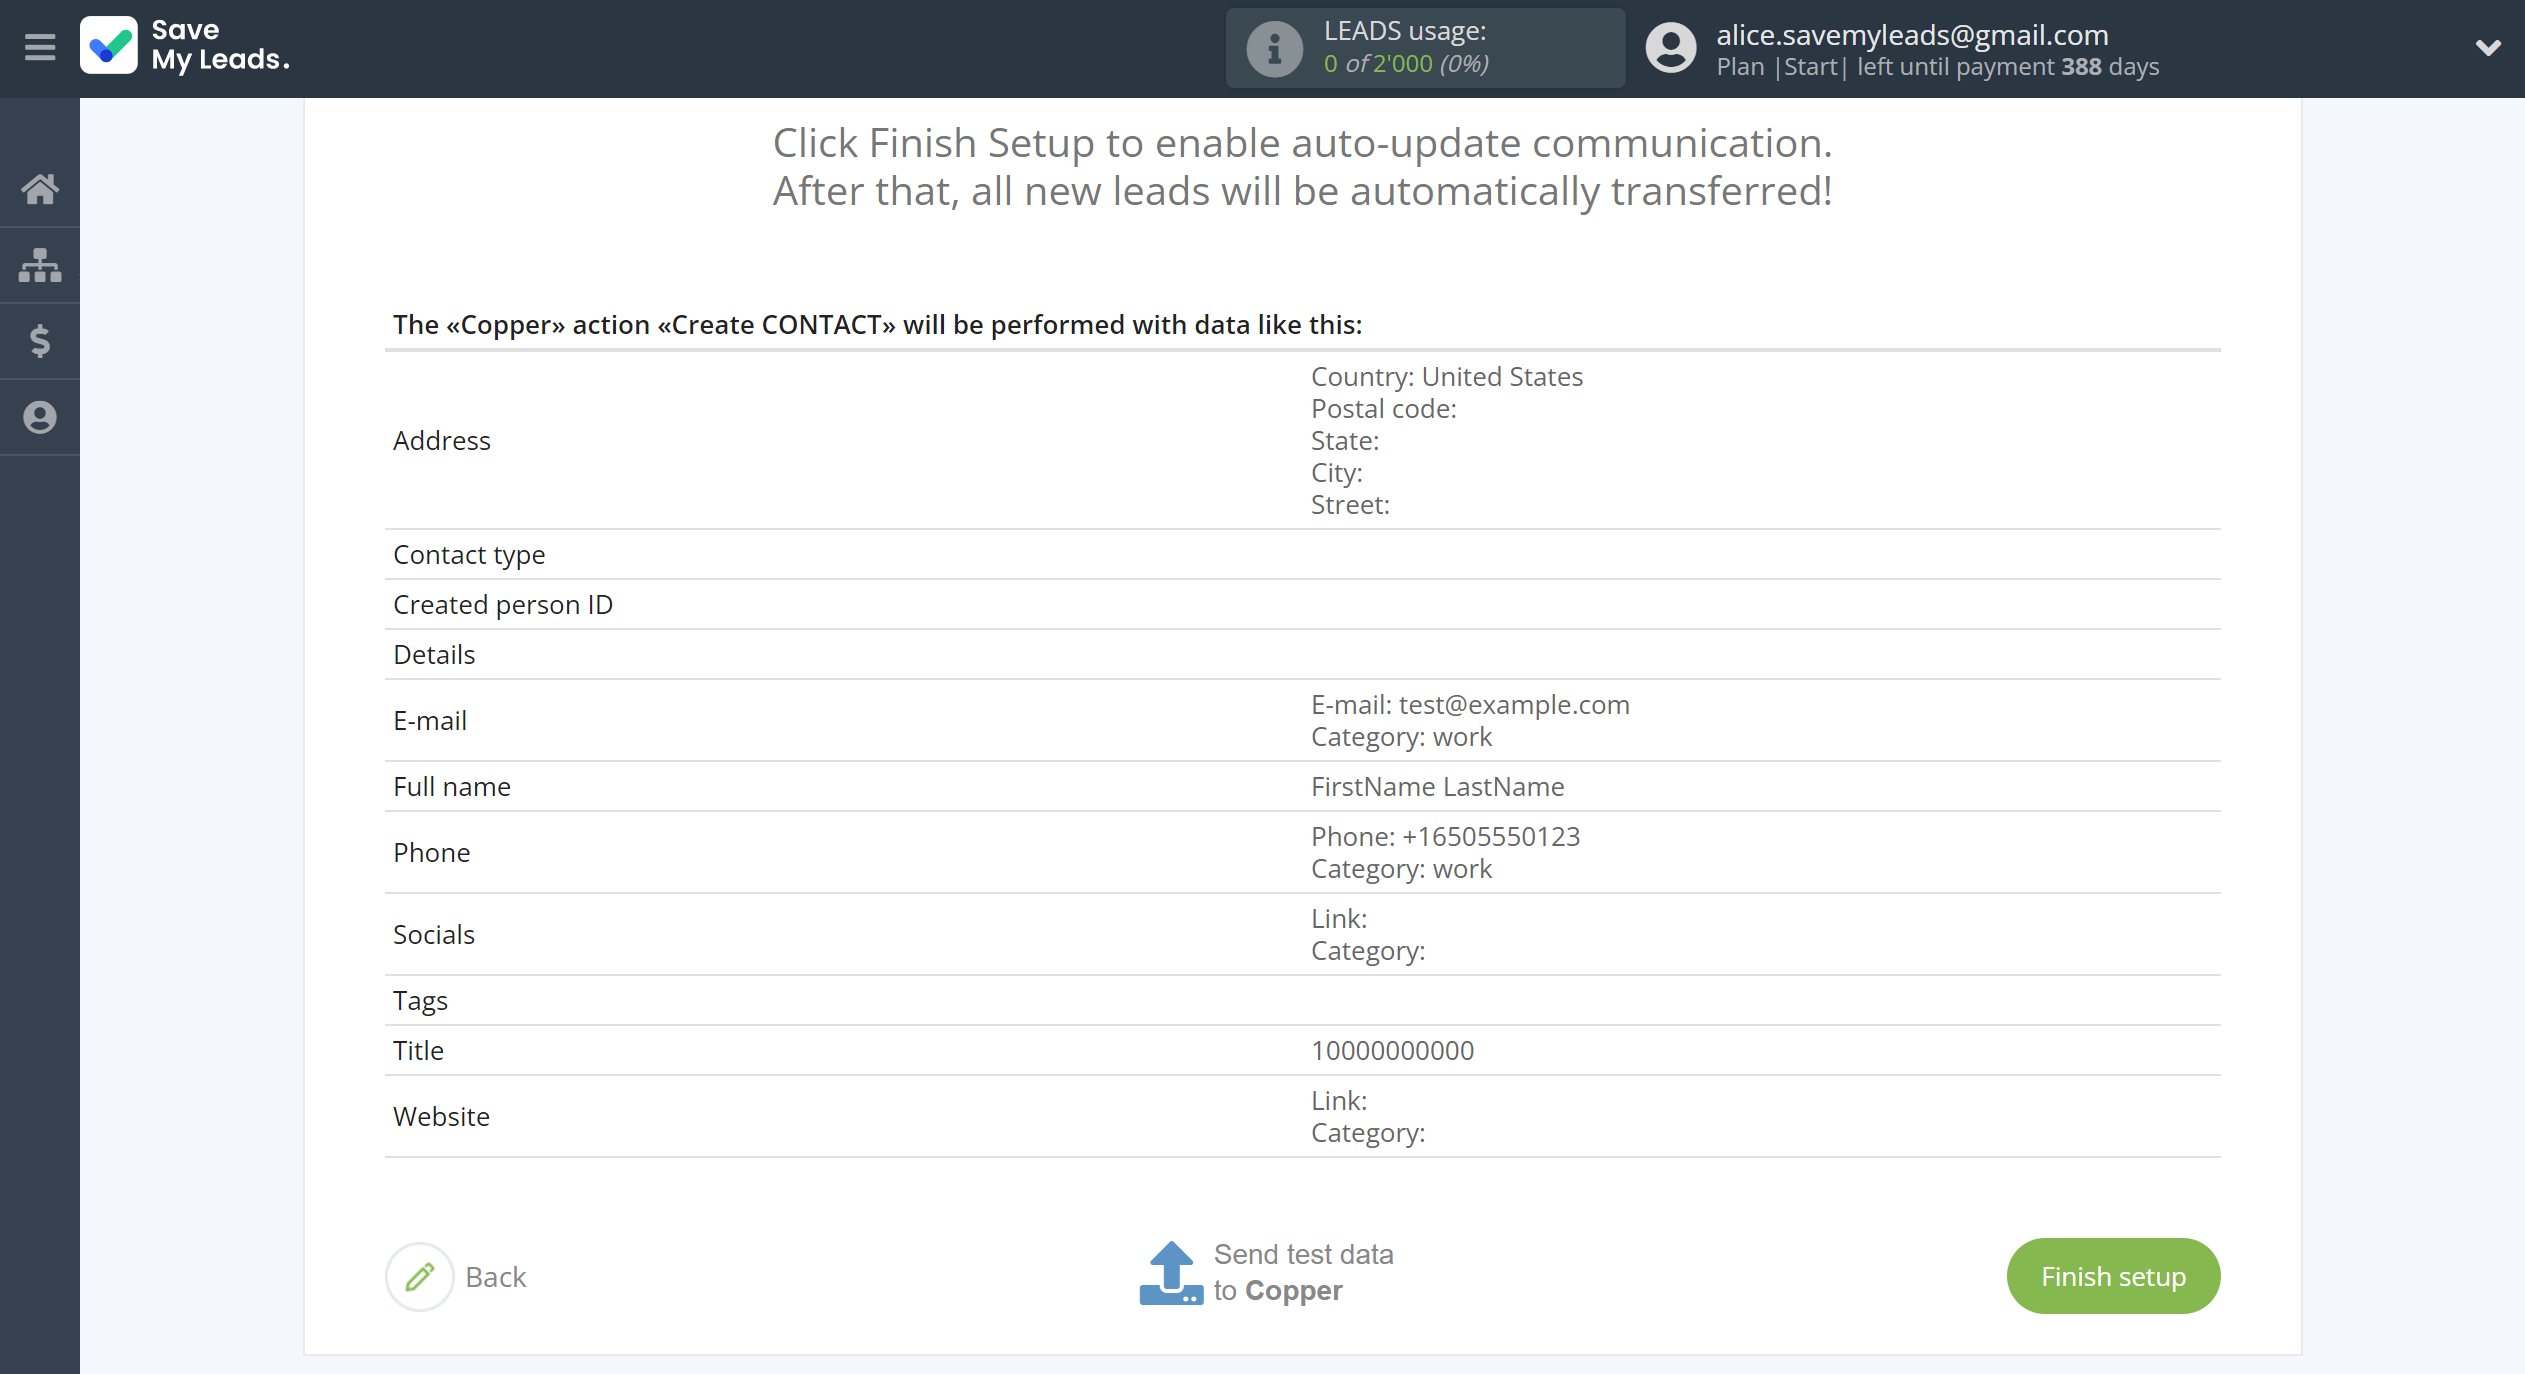Viewport: 2525px width, 1374px height.
Task: Click the phone number +16505550123
Action: (1491, 836)
